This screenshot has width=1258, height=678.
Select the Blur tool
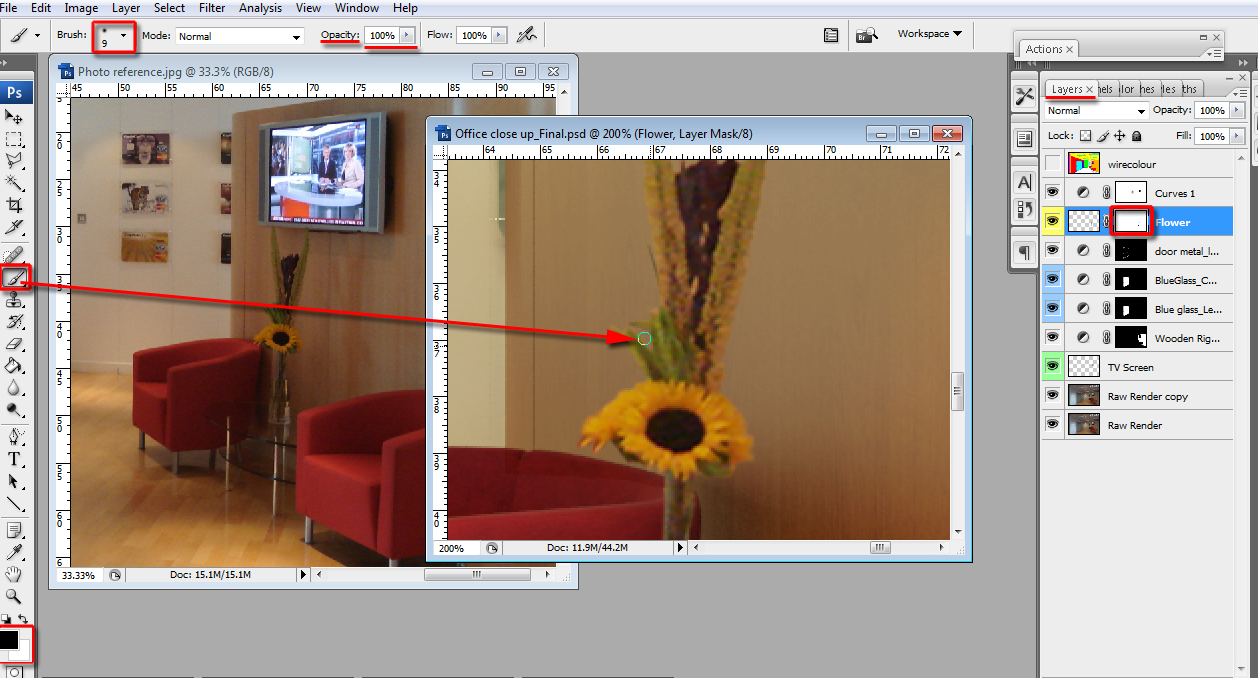click(15, 387)
